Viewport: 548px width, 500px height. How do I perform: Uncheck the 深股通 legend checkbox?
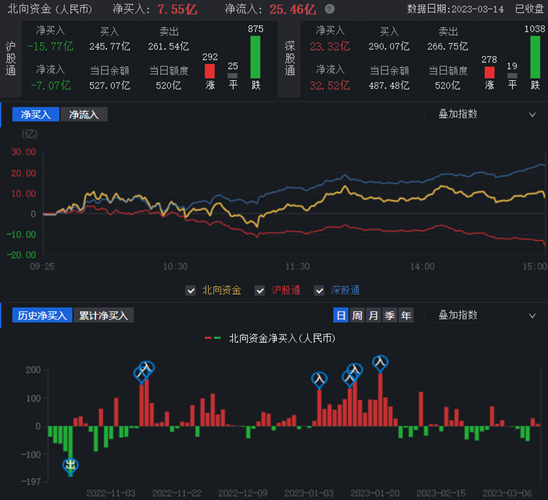pyautogui.click(x=319, y=290)
